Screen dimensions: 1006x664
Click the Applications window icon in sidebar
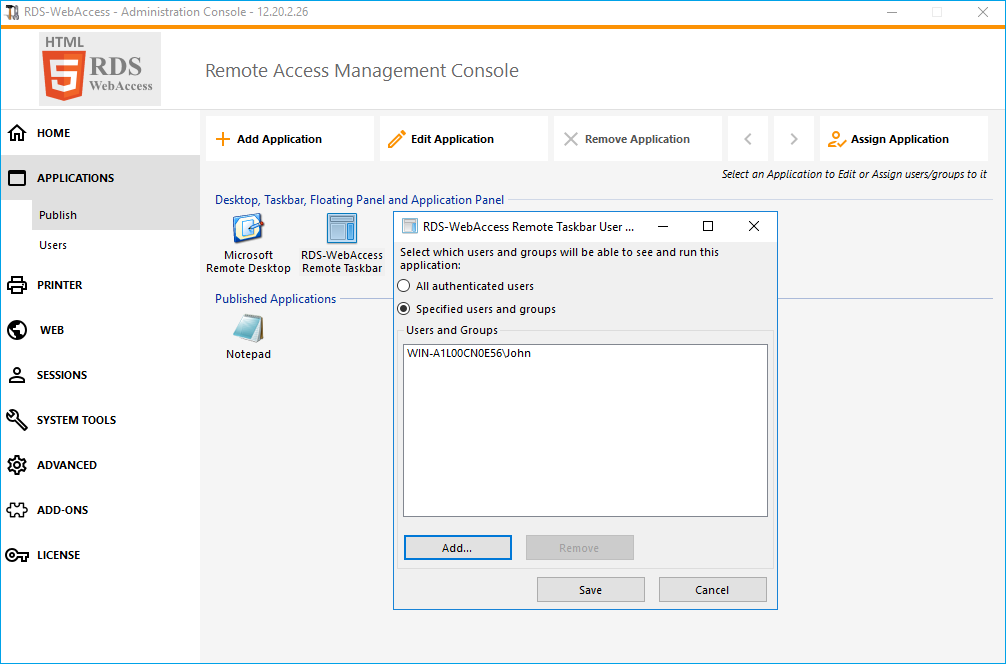coord(17,178)
